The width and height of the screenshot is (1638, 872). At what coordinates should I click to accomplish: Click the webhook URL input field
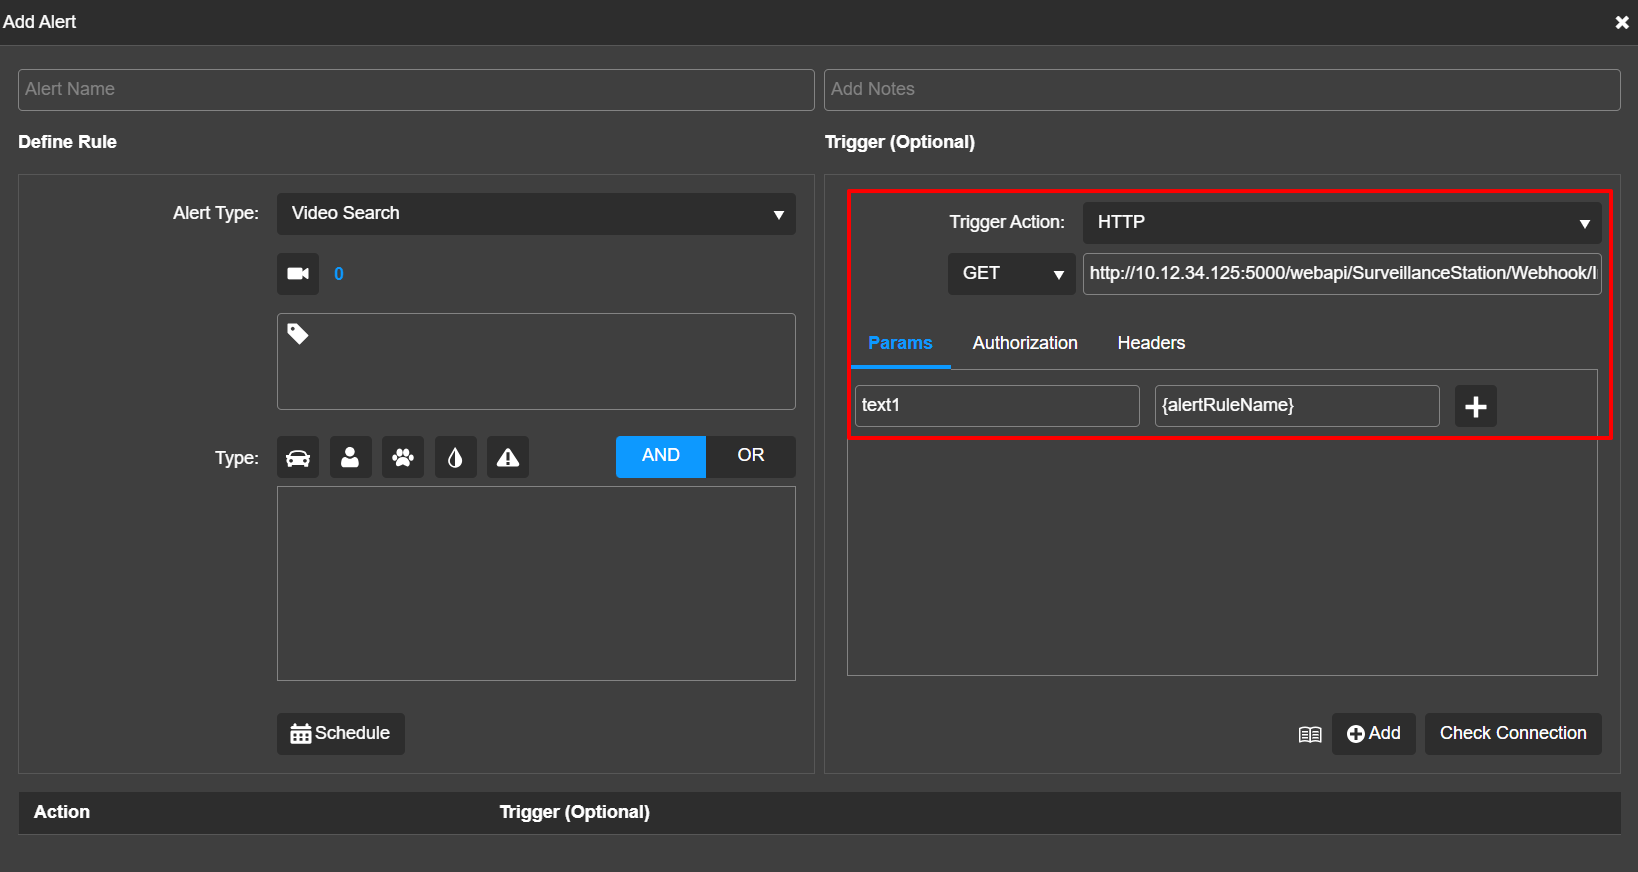coord(1342,274)
